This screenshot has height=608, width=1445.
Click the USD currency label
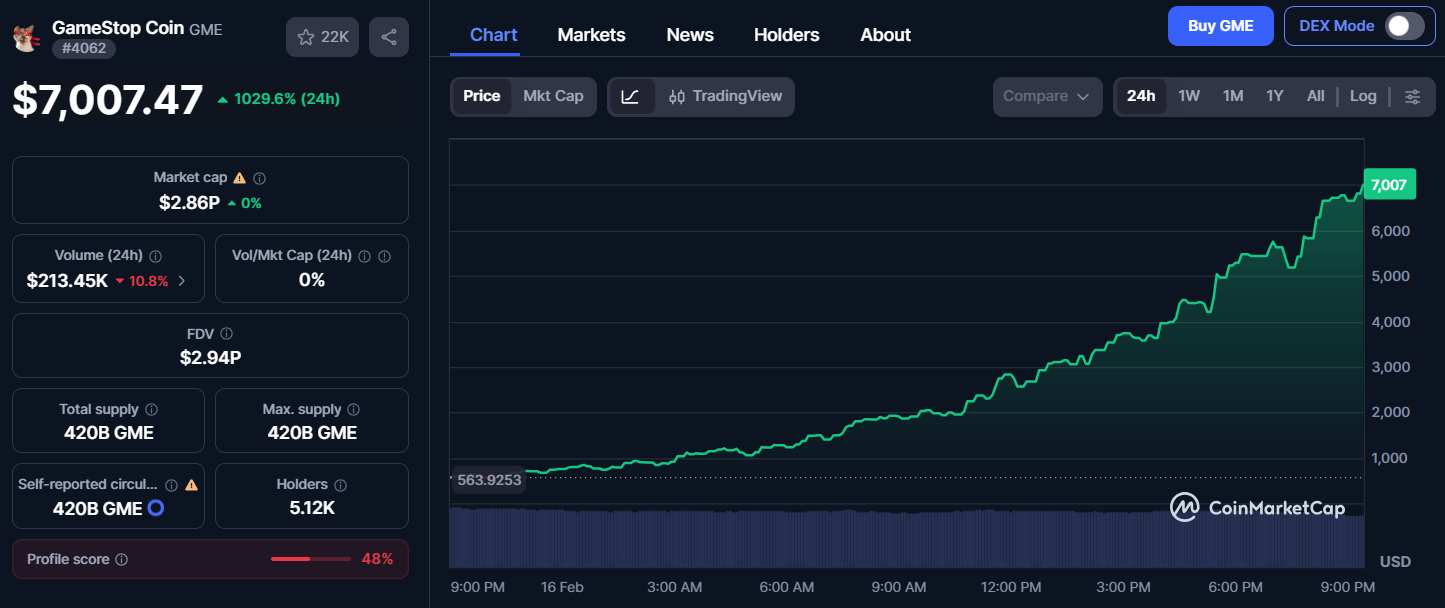tap(1395, 562)
